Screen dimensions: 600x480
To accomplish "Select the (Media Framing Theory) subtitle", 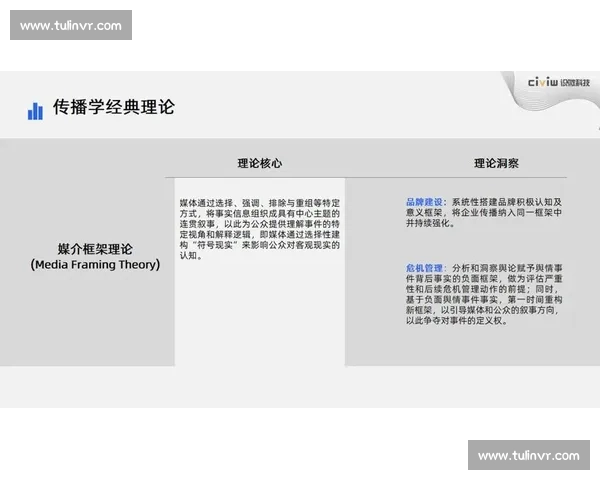I will click(x=95, y=264).
